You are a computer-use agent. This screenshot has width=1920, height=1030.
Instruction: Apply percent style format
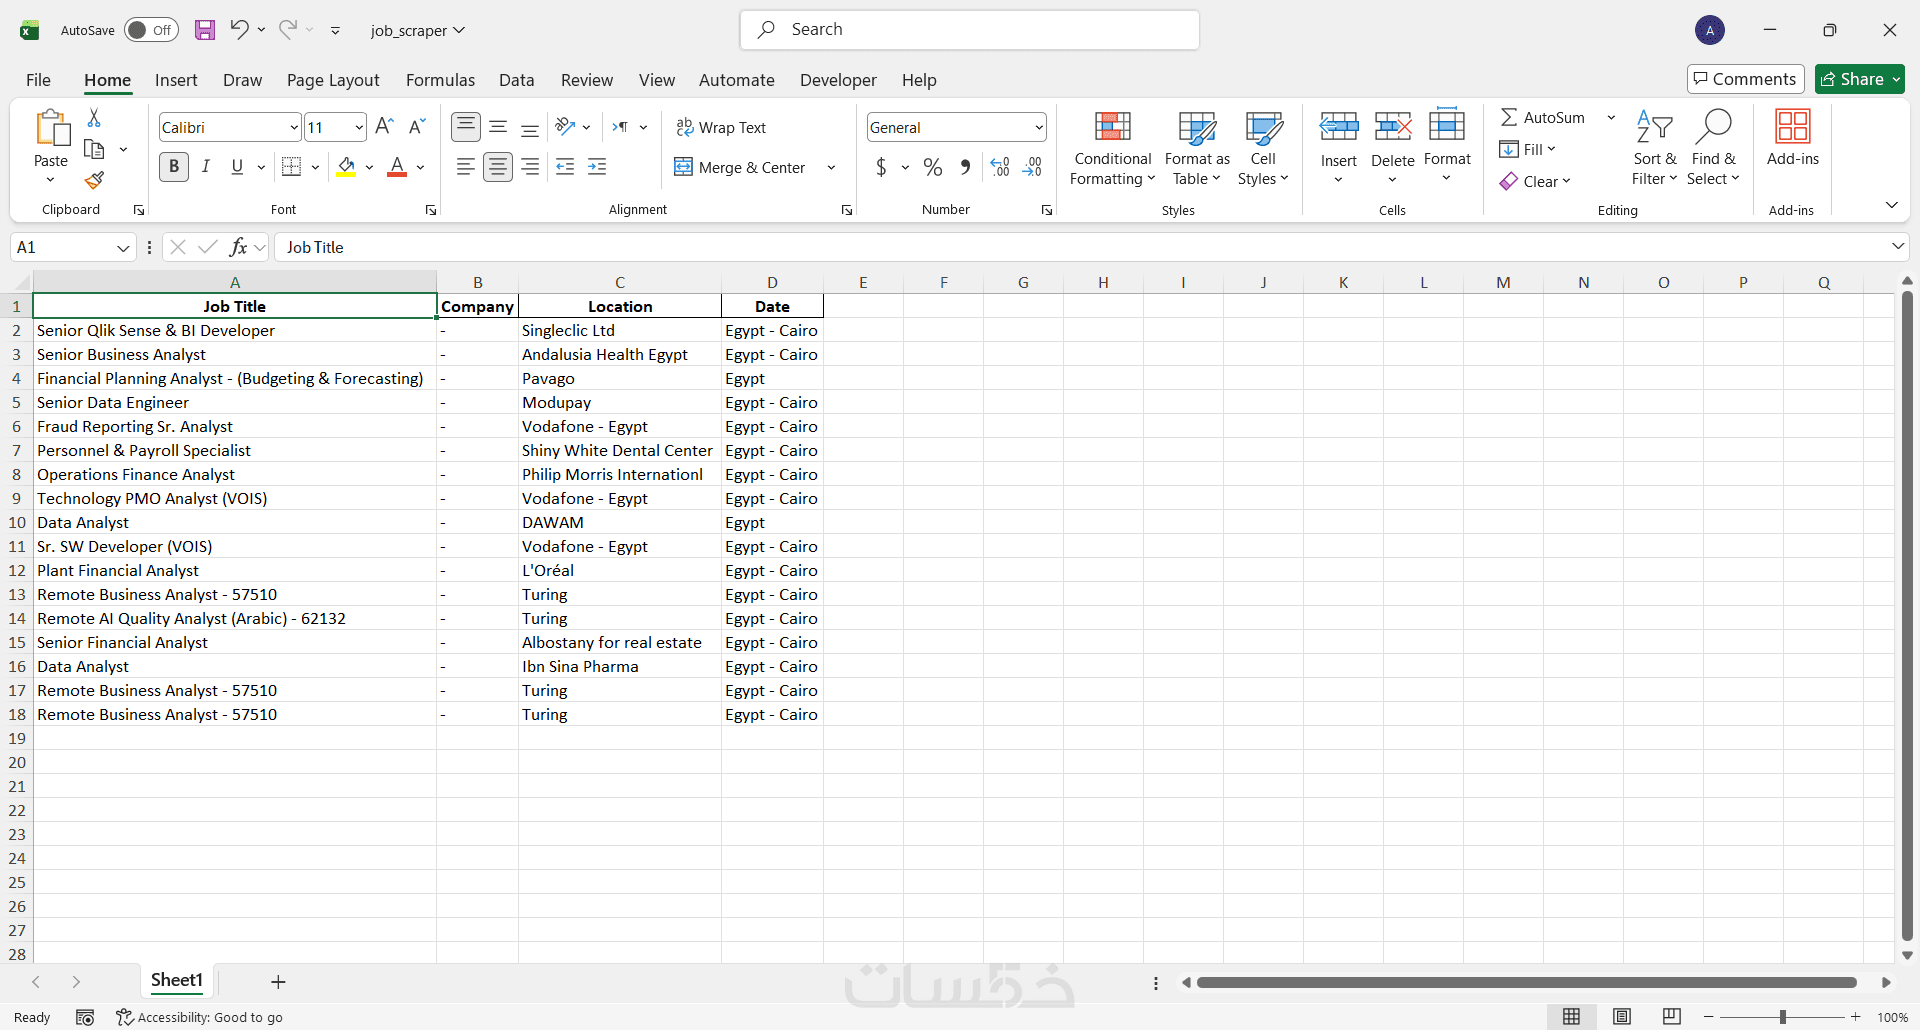pos(933,167)
